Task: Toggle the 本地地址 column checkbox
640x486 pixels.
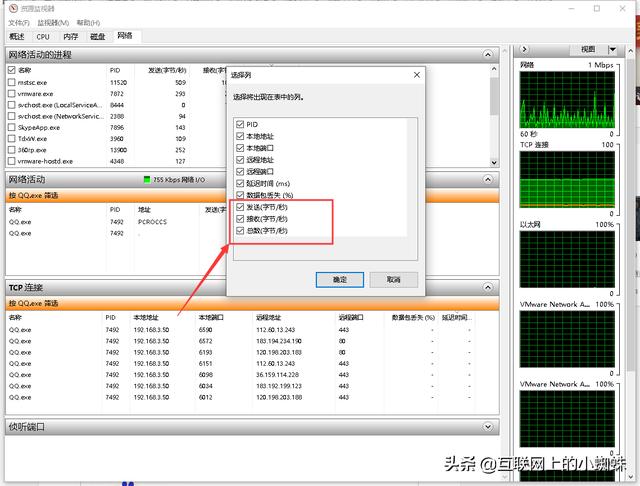Action: [240, 135]
